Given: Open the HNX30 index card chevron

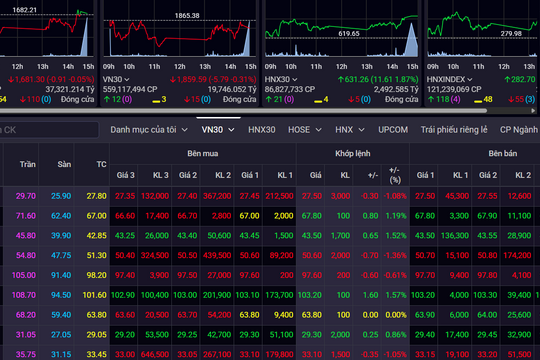Looking at the screenshot, I should click(294, 80).
